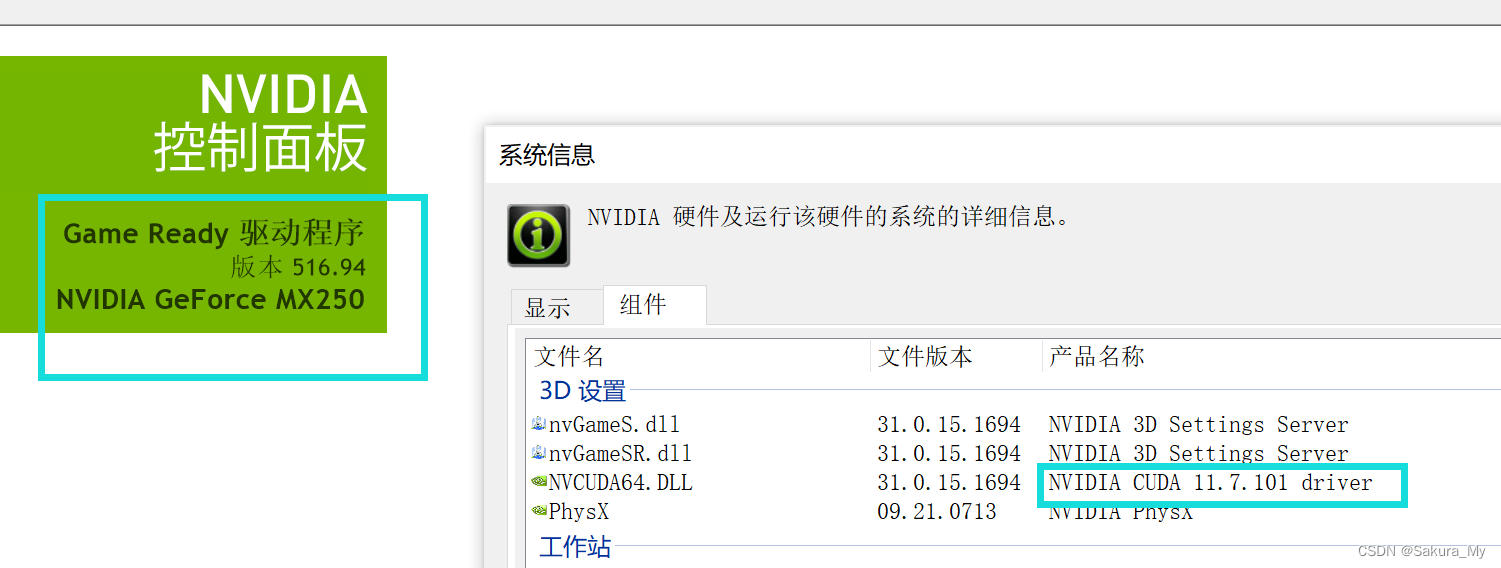Click the NVCUDA64.DLL NVIDIA icon

pos(539,483)
